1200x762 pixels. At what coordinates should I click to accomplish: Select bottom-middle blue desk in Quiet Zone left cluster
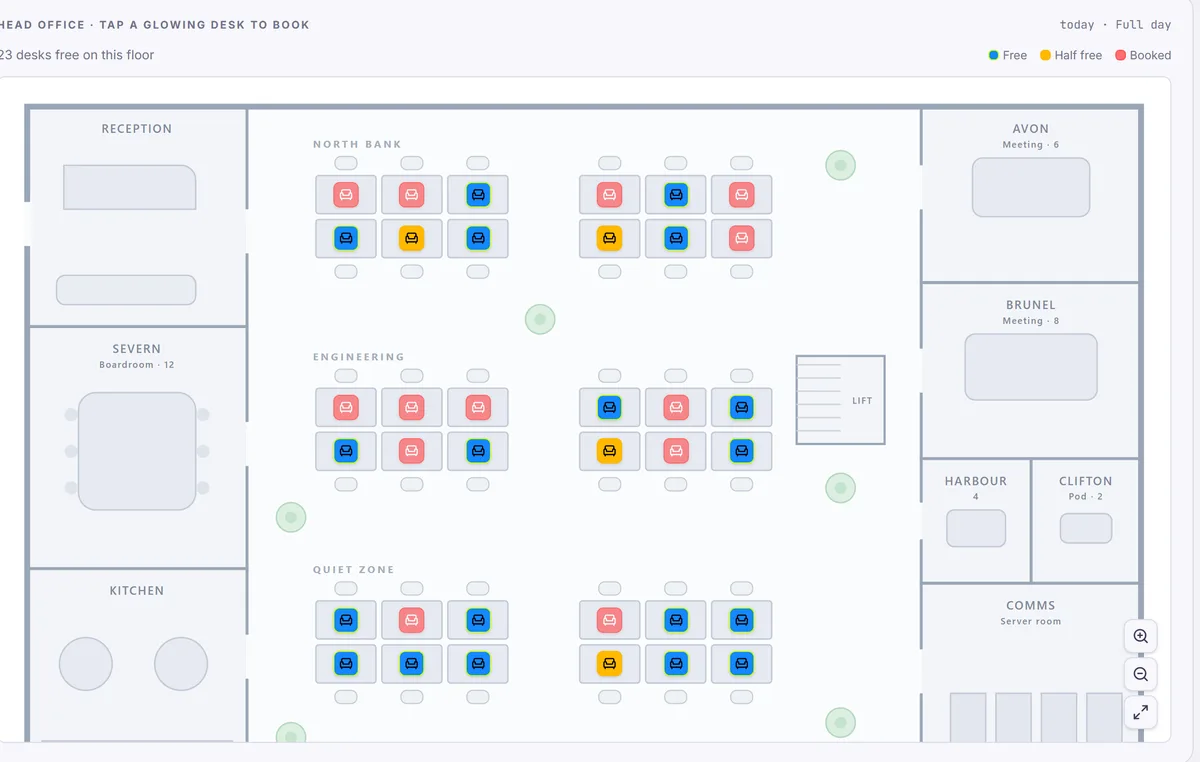tap(412, 663)
